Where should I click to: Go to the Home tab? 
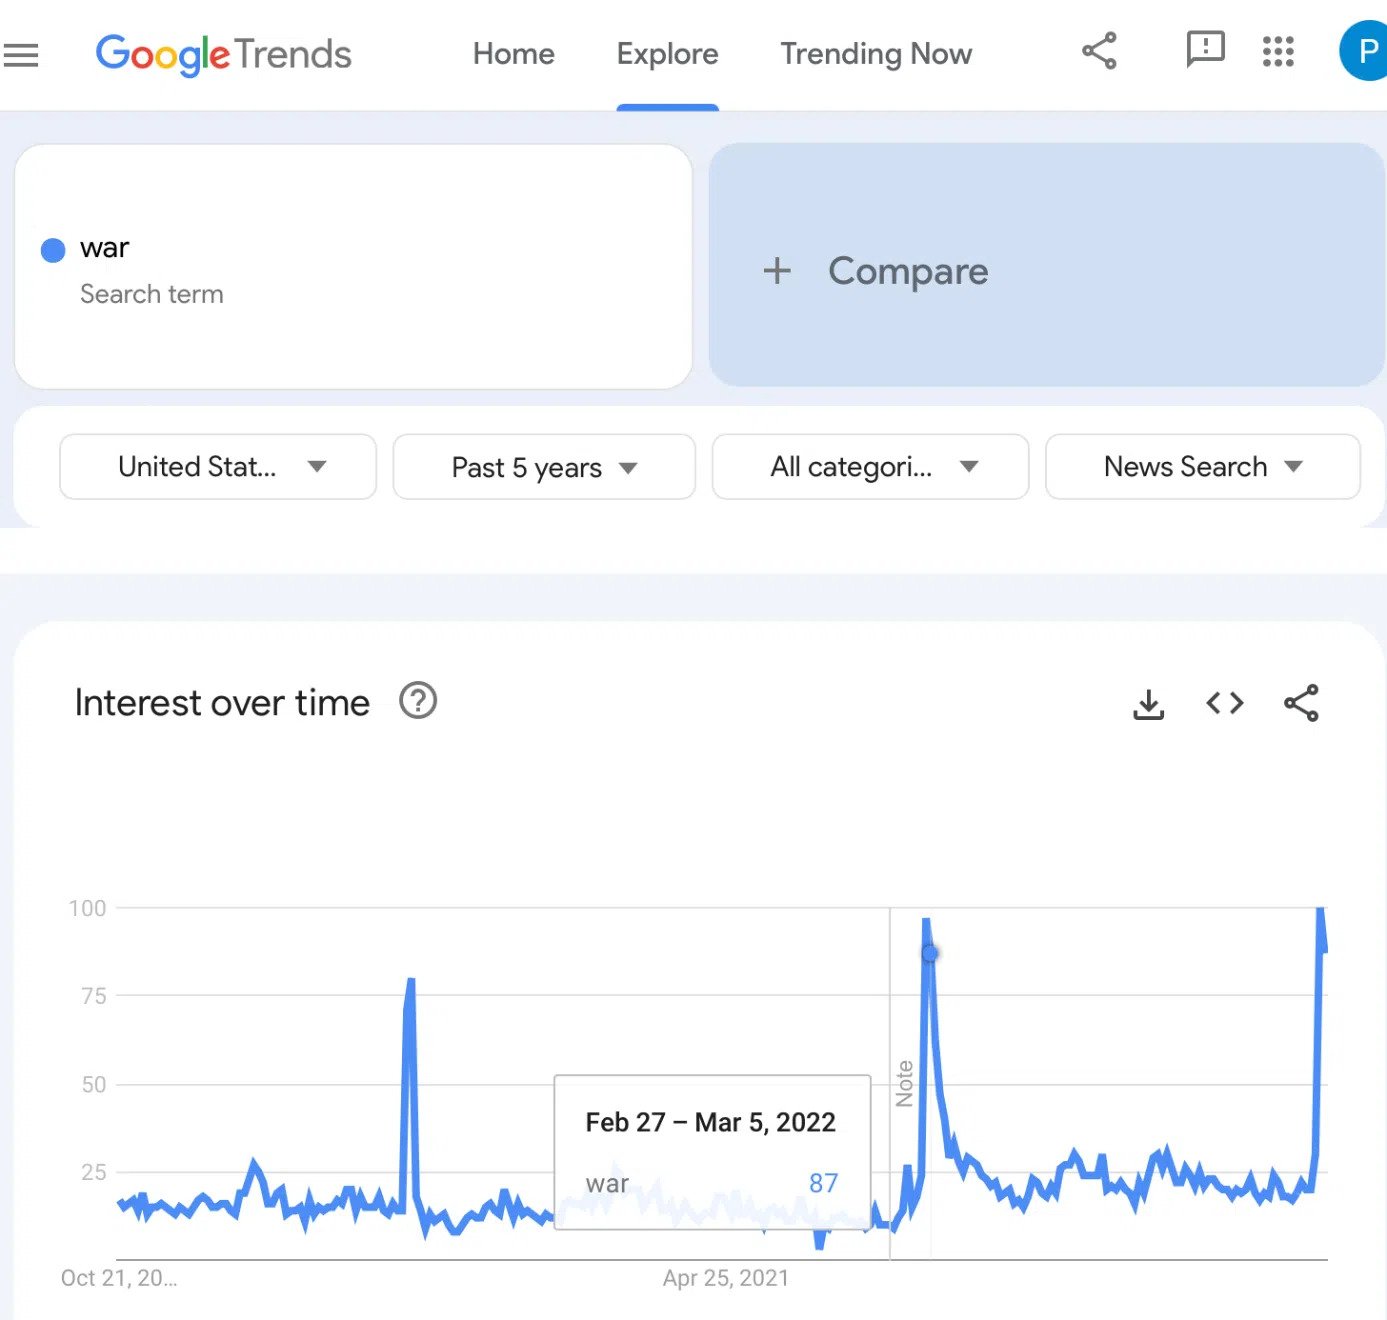[514, 54]
